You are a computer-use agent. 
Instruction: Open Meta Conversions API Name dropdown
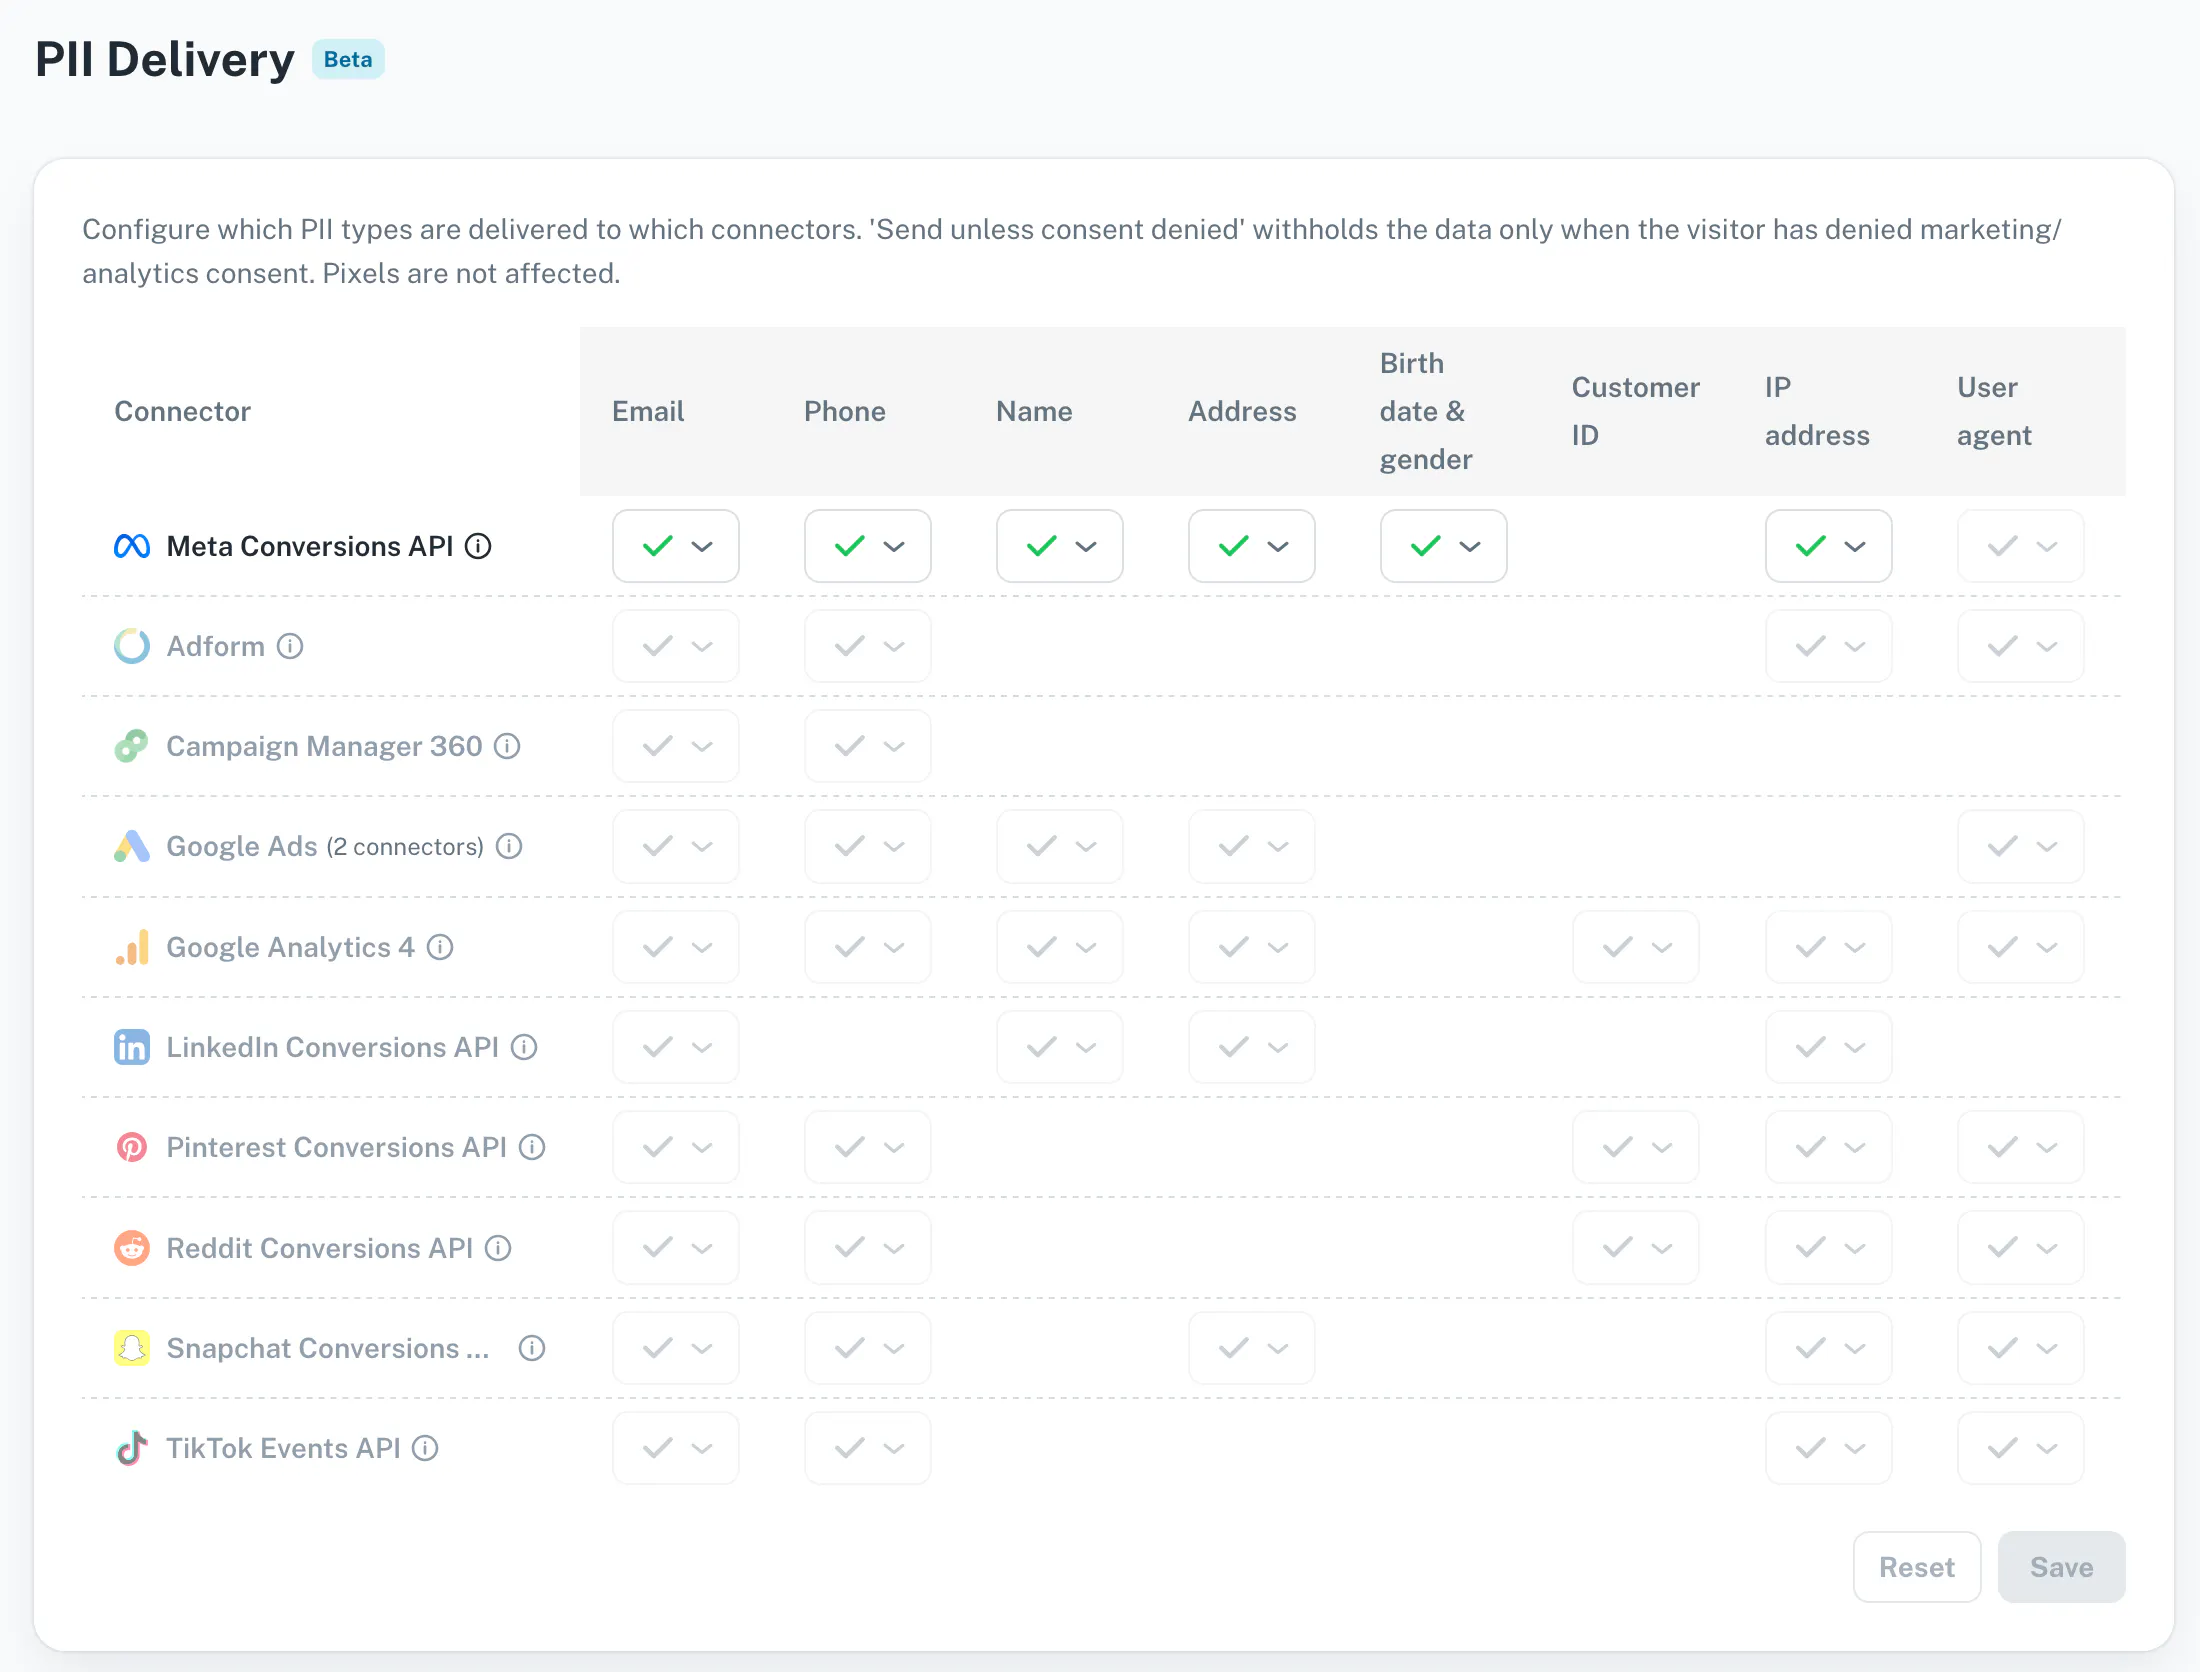pos(1060,546)
